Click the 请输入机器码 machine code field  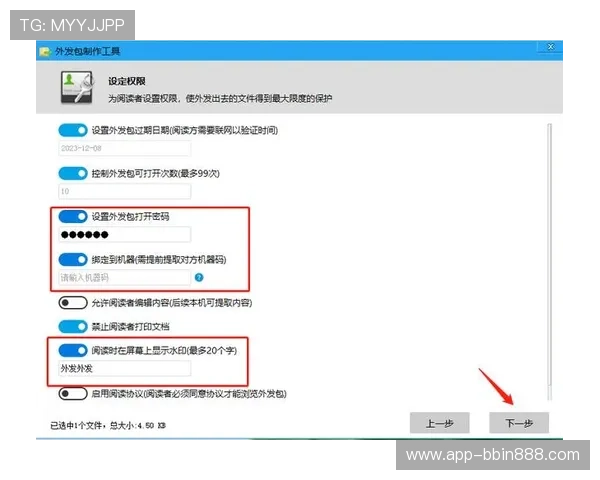tap(125, 278)
